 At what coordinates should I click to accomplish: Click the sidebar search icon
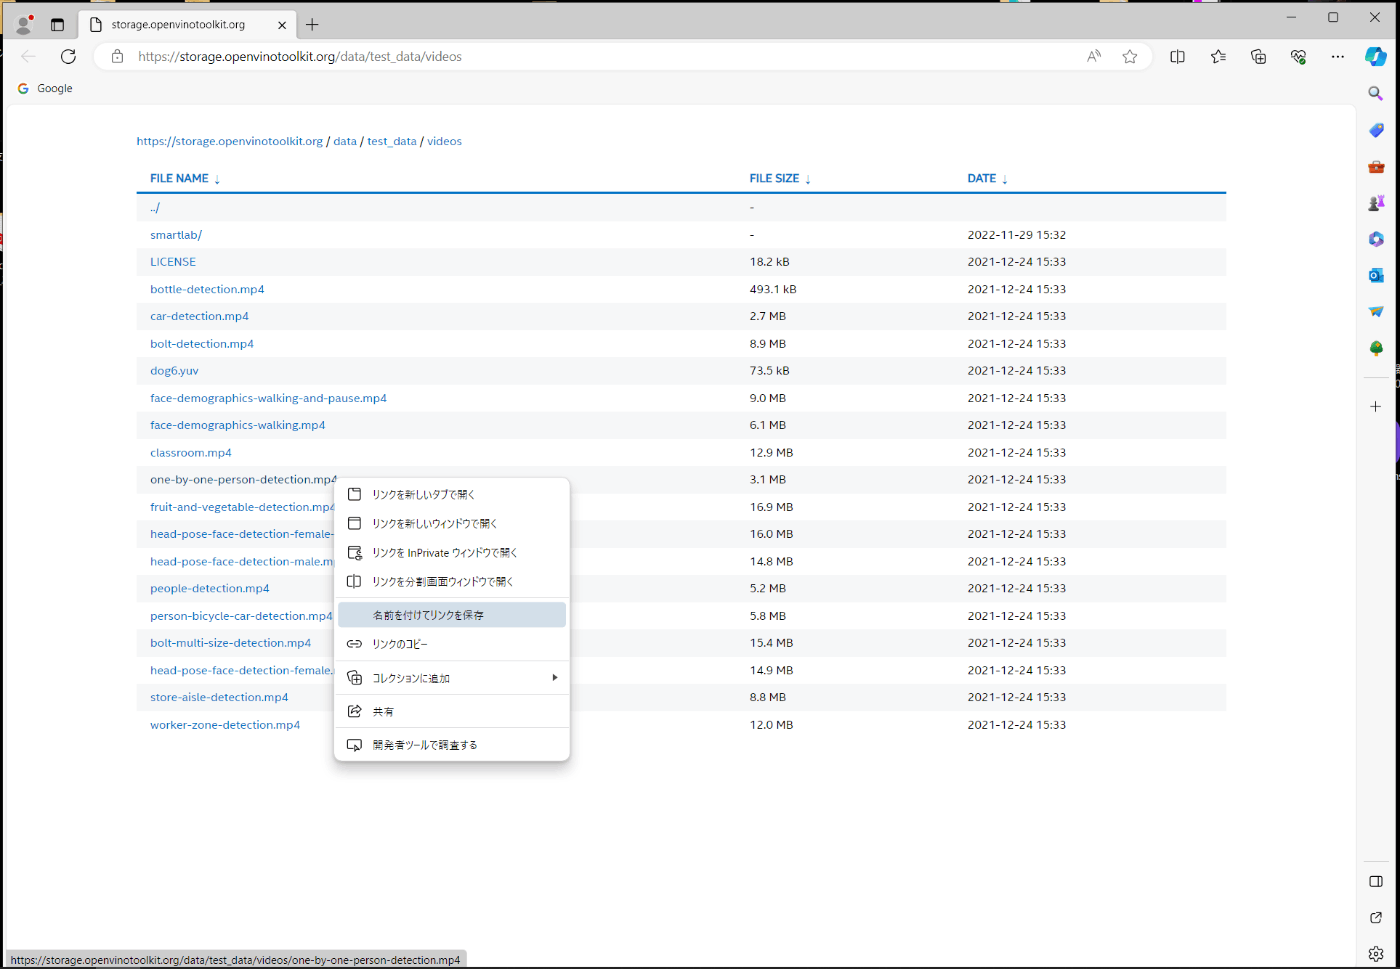[x=1376, y=93]
